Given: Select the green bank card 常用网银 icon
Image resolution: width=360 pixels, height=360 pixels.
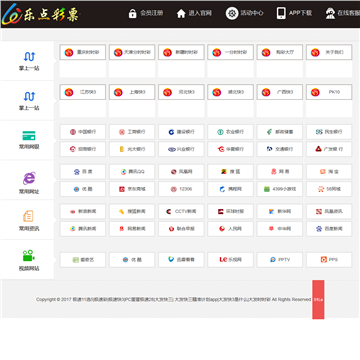Looking at the screenshot, I should point(29,136).
